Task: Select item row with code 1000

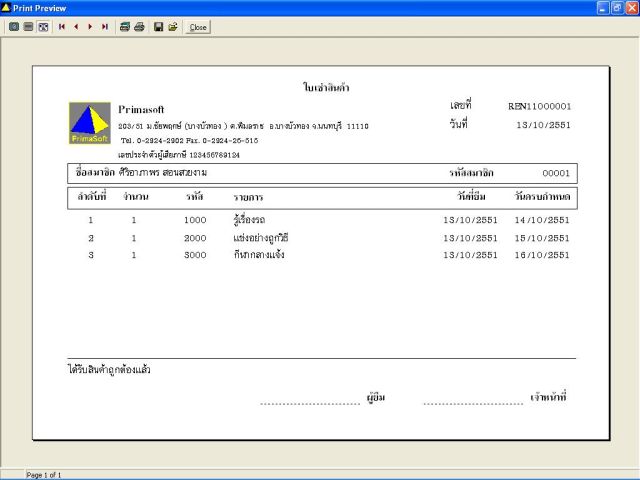Action: click(x=322, y=220)
